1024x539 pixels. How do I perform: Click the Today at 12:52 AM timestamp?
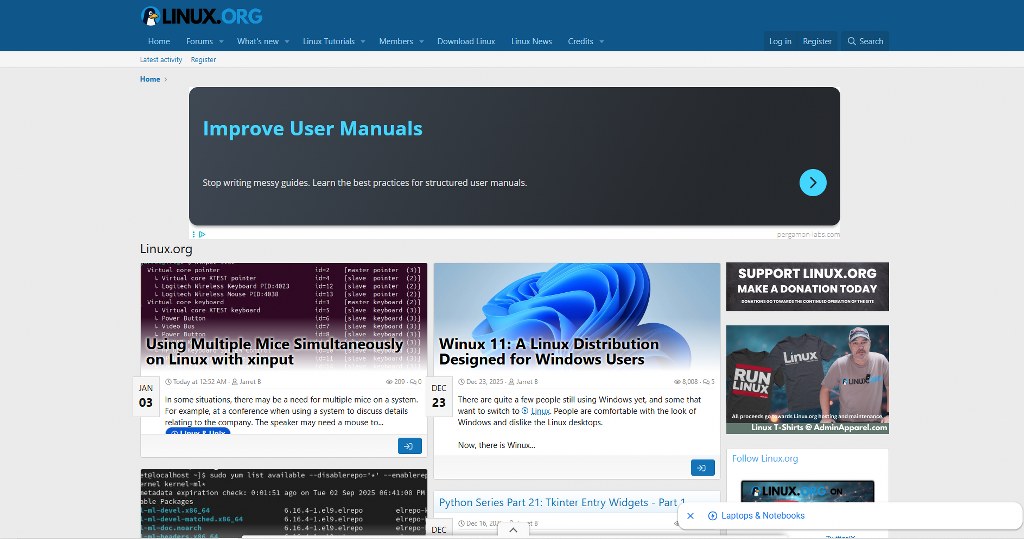click(x=199, y=382)
